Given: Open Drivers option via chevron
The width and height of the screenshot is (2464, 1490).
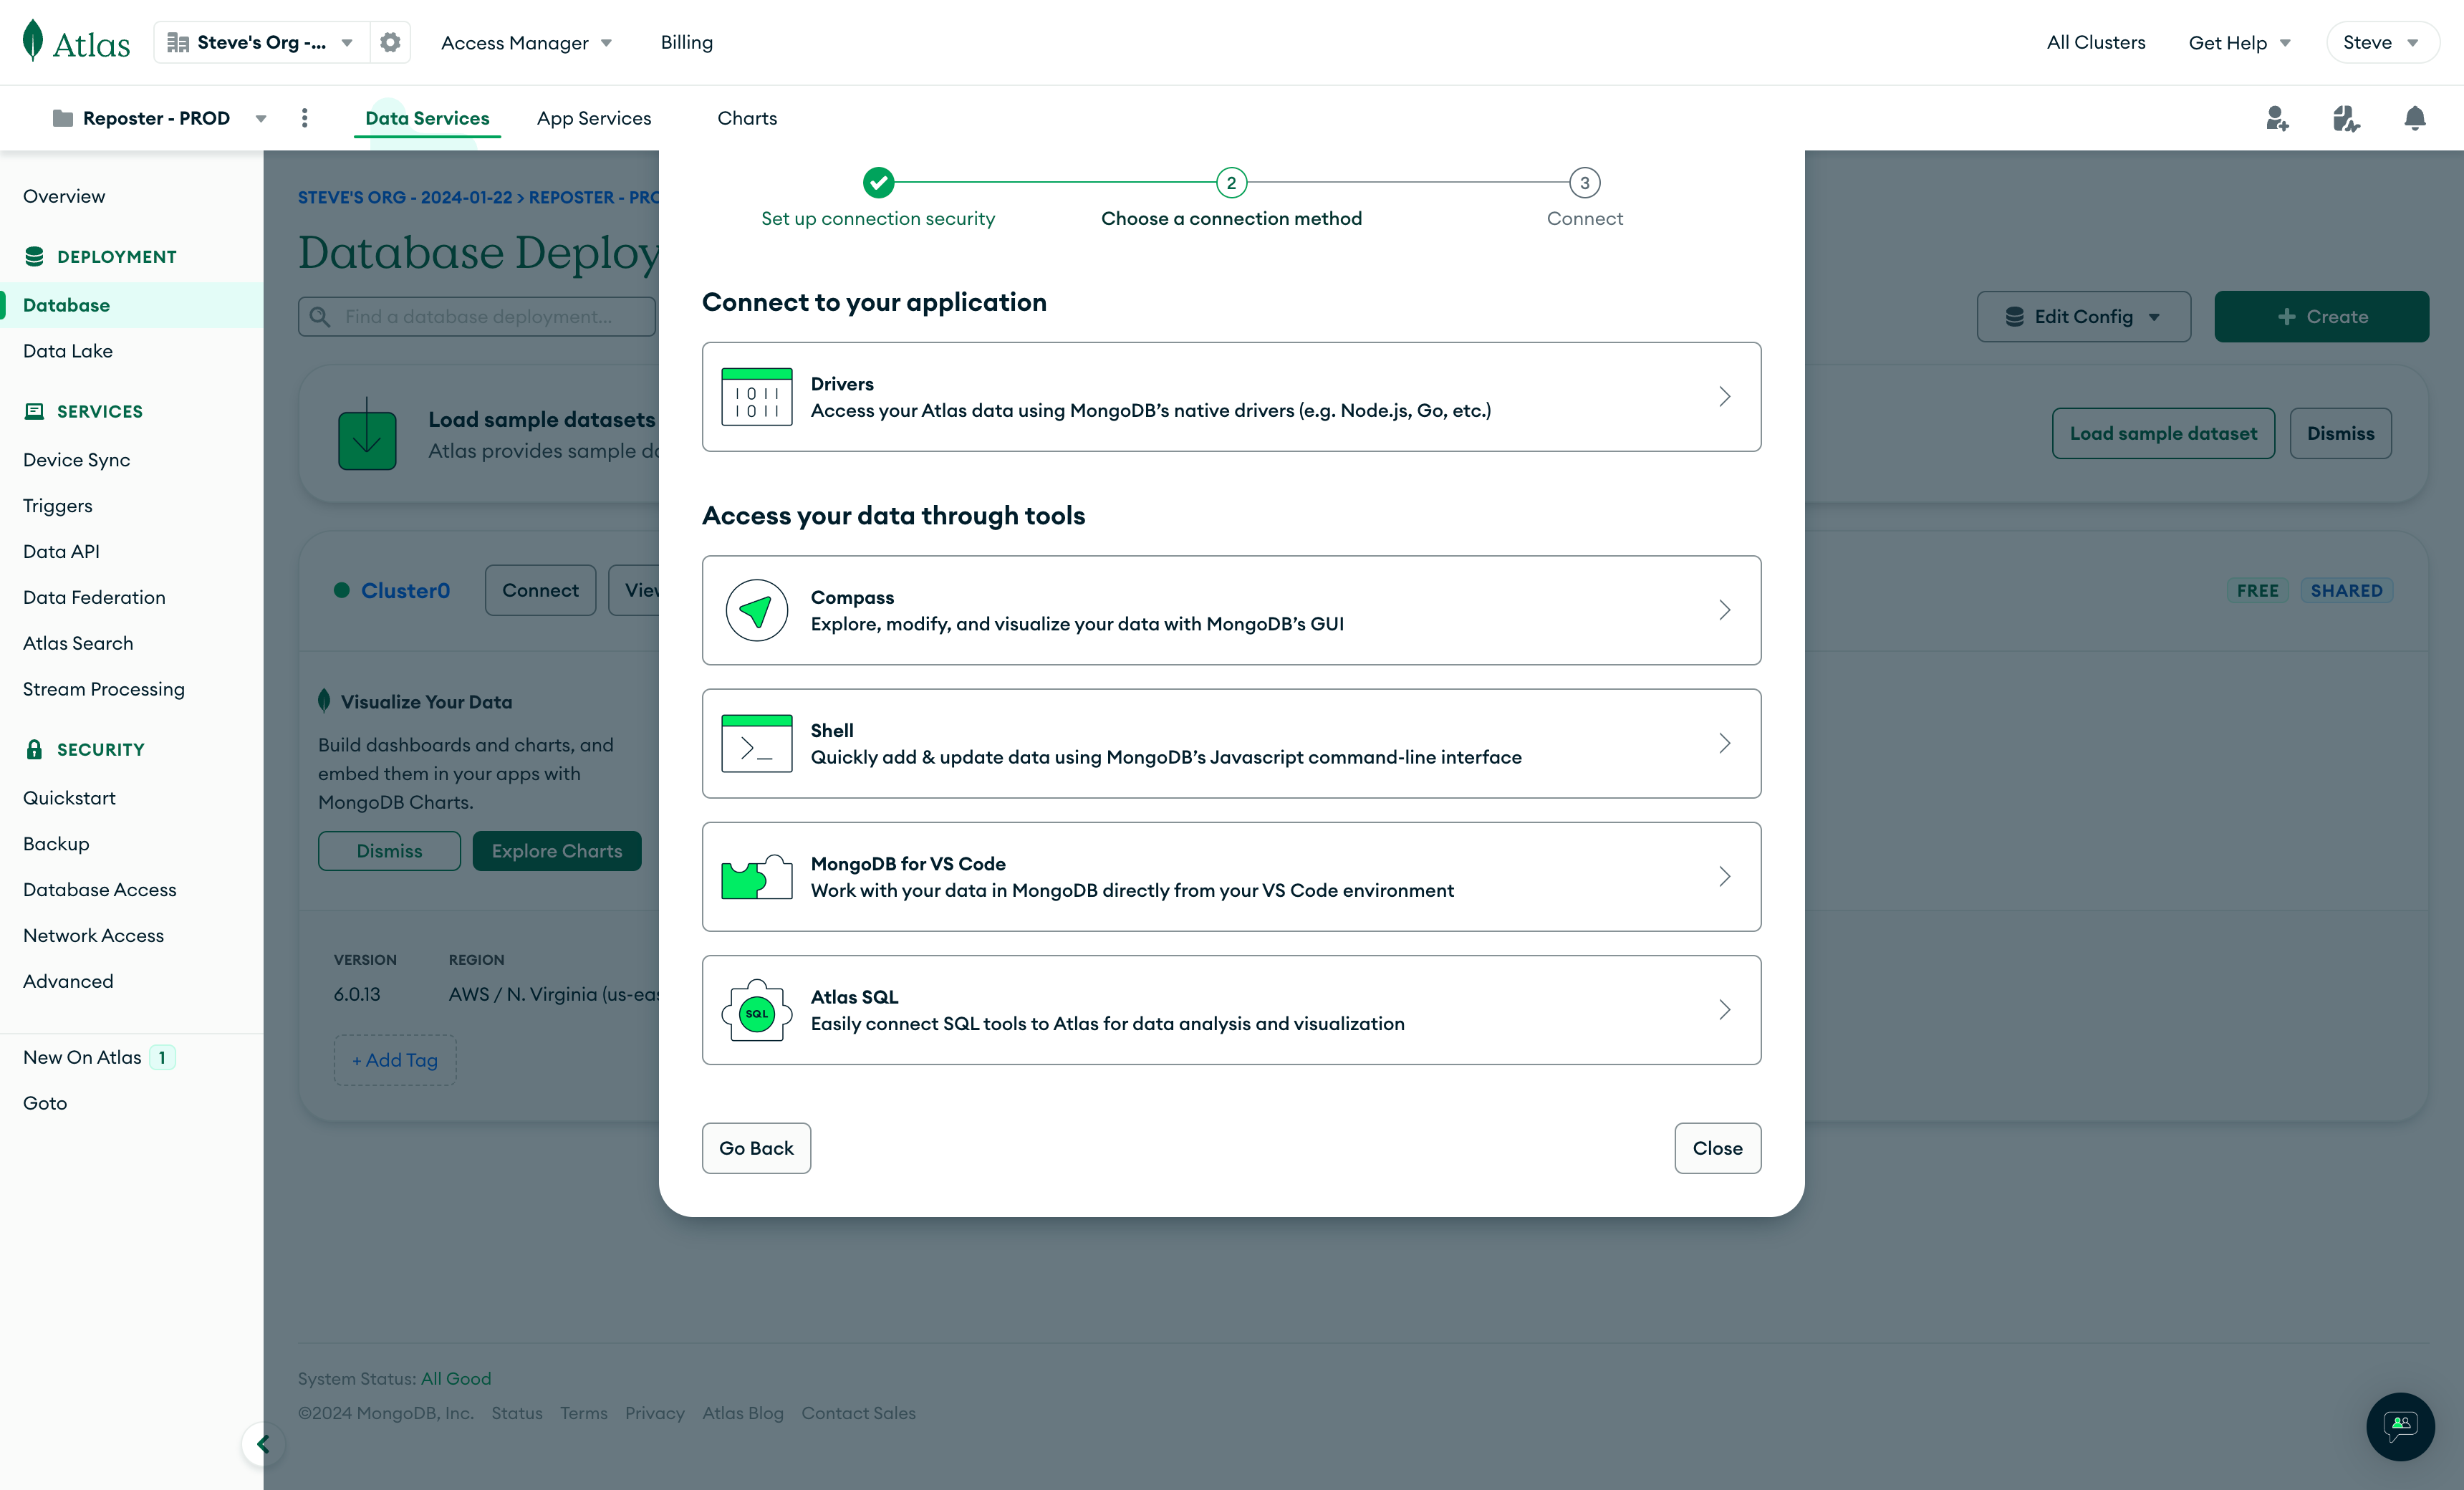Looking at the screenshot, I should click(x=1725, y=397).
